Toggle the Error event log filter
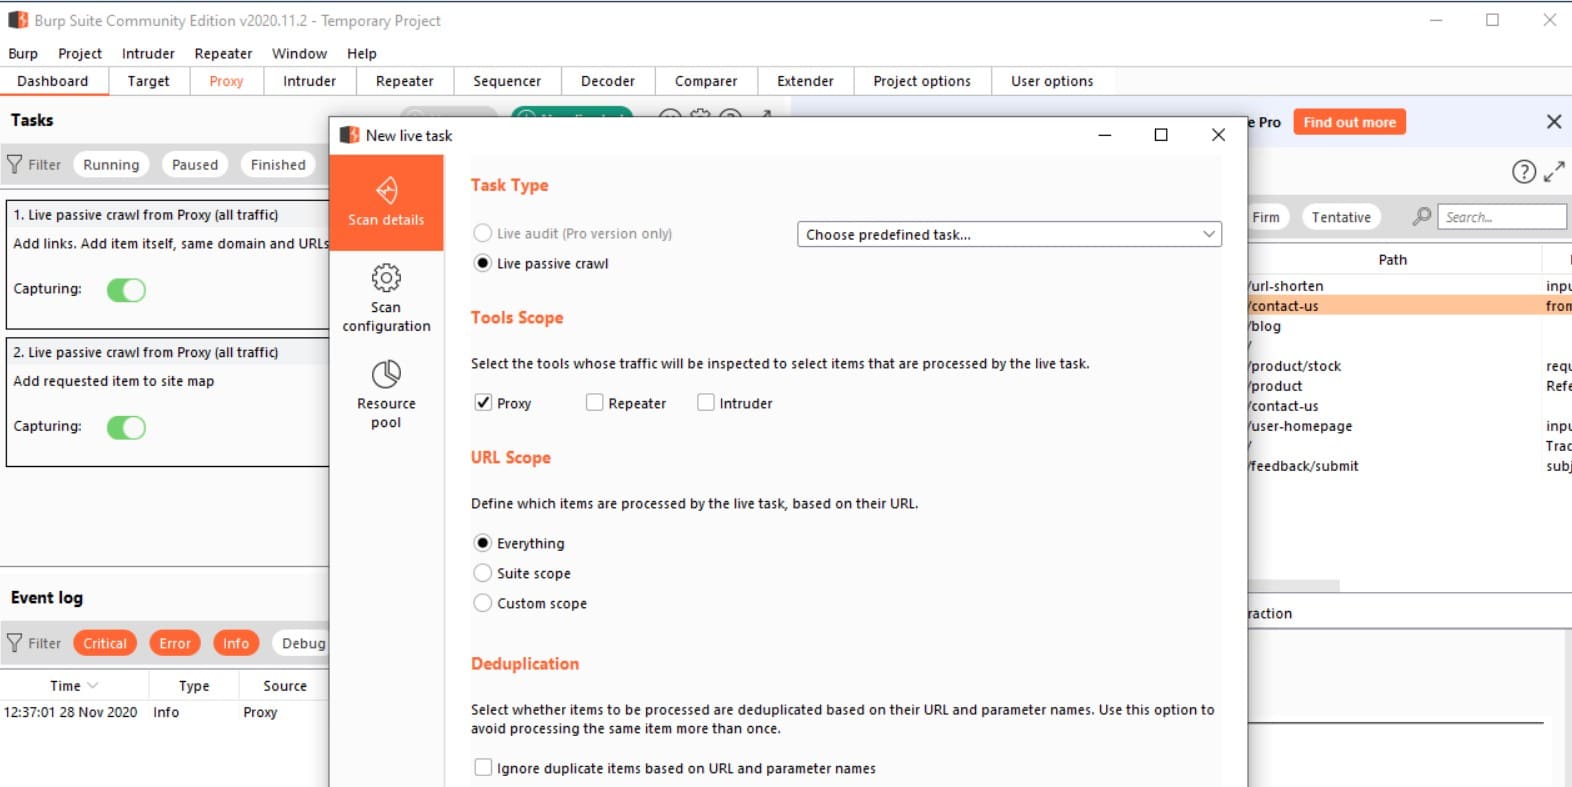 175,643
